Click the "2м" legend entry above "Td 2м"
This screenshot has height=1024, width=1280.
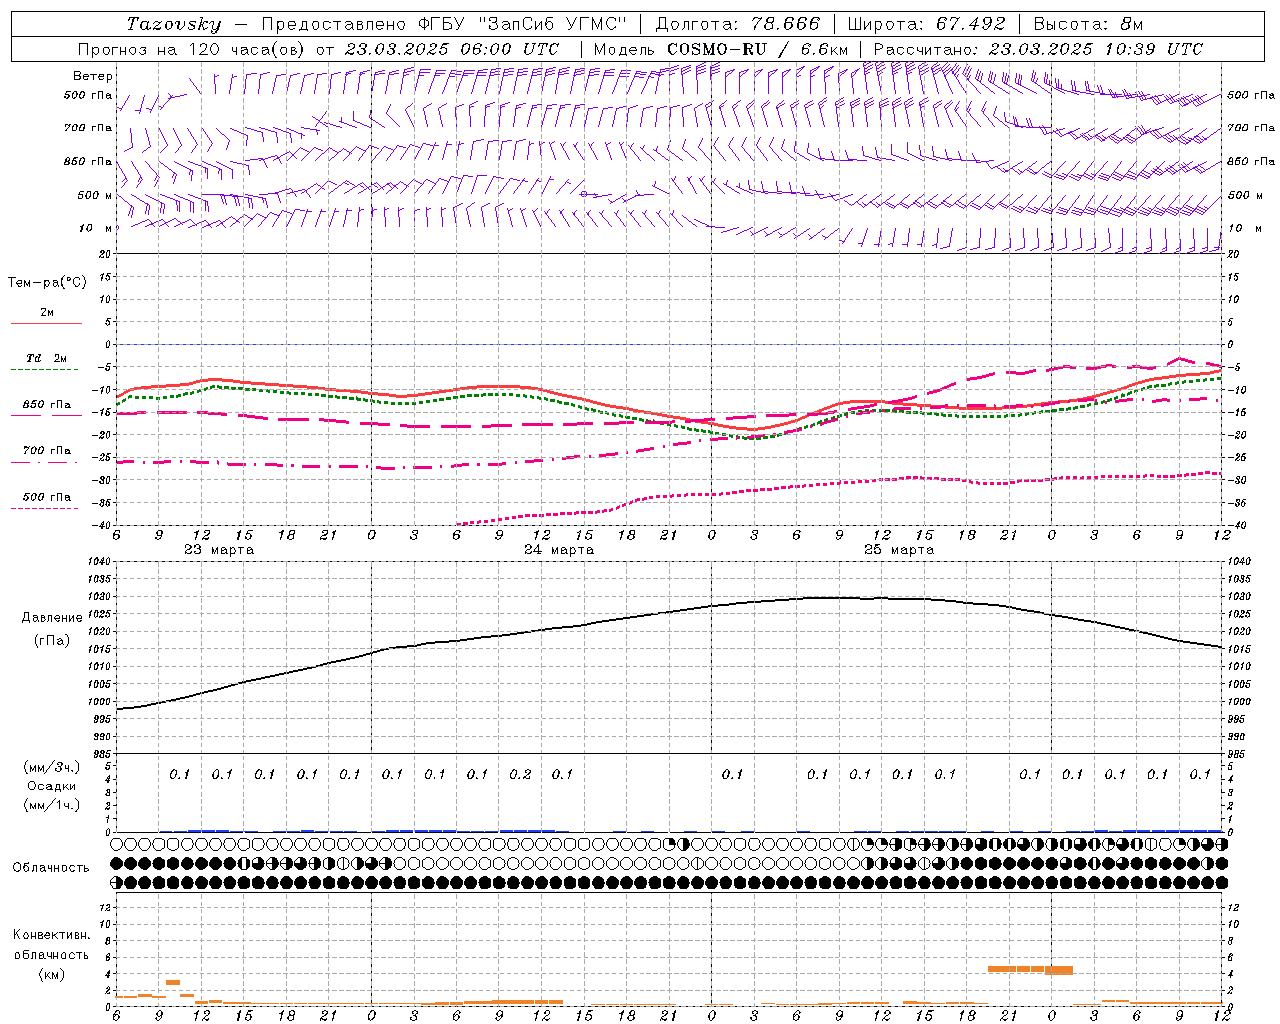click(47, 313)
